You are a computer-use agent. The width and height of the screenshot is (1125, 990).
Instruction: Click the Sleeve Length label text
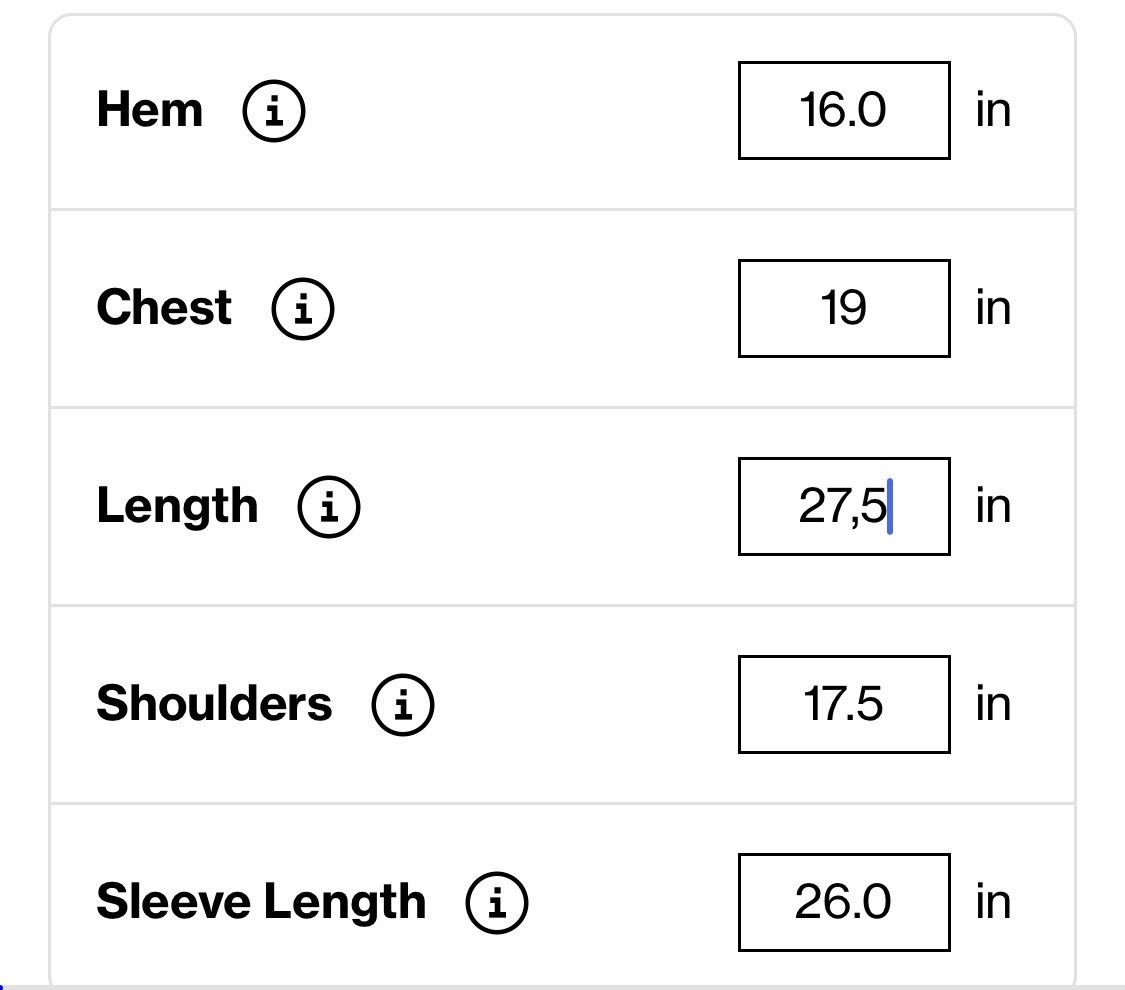(x=262, y=902)
